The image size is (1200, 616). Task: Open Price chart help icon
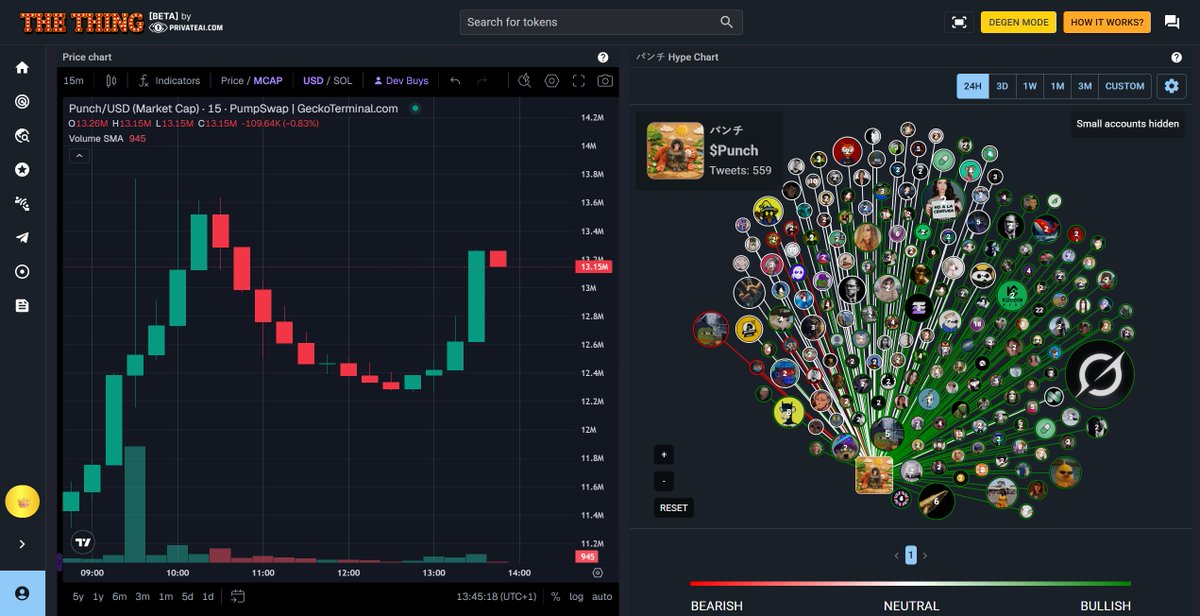click(x=603, y=58)
